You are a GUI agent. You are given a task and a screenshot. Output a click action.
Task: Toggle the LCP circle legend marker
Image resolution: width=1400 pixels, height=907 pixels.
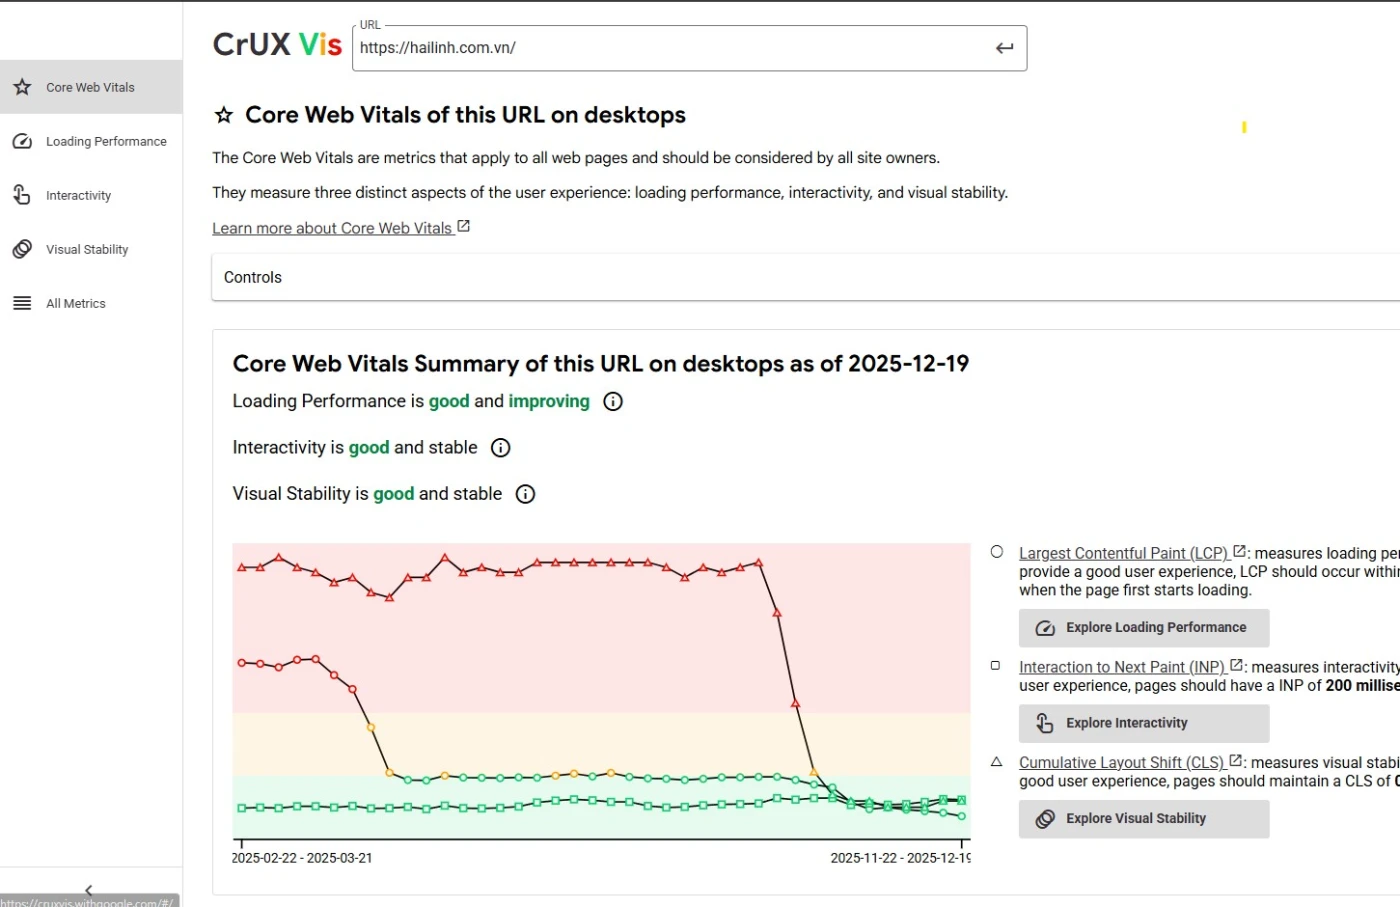point(997,552)
